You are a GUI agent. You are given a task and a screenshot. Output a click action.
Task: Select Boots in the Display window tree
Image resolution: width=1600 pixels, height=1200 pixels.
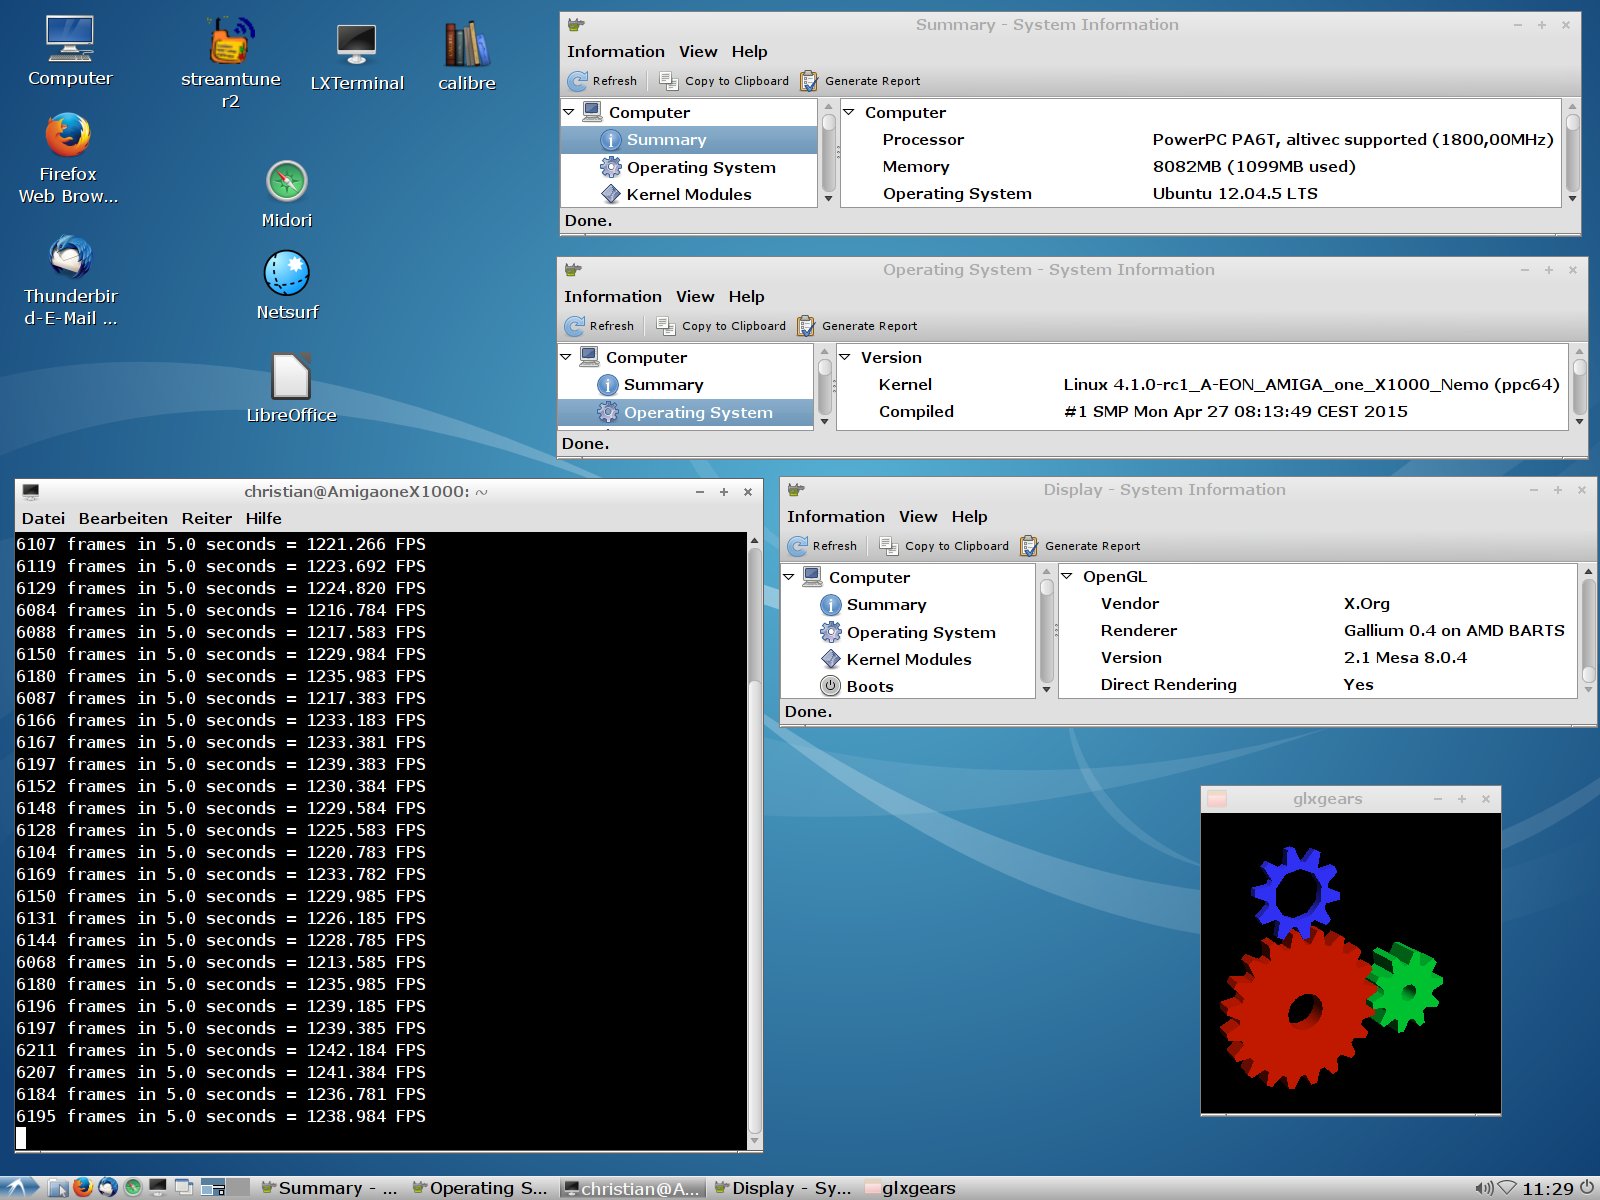point(869,686)
